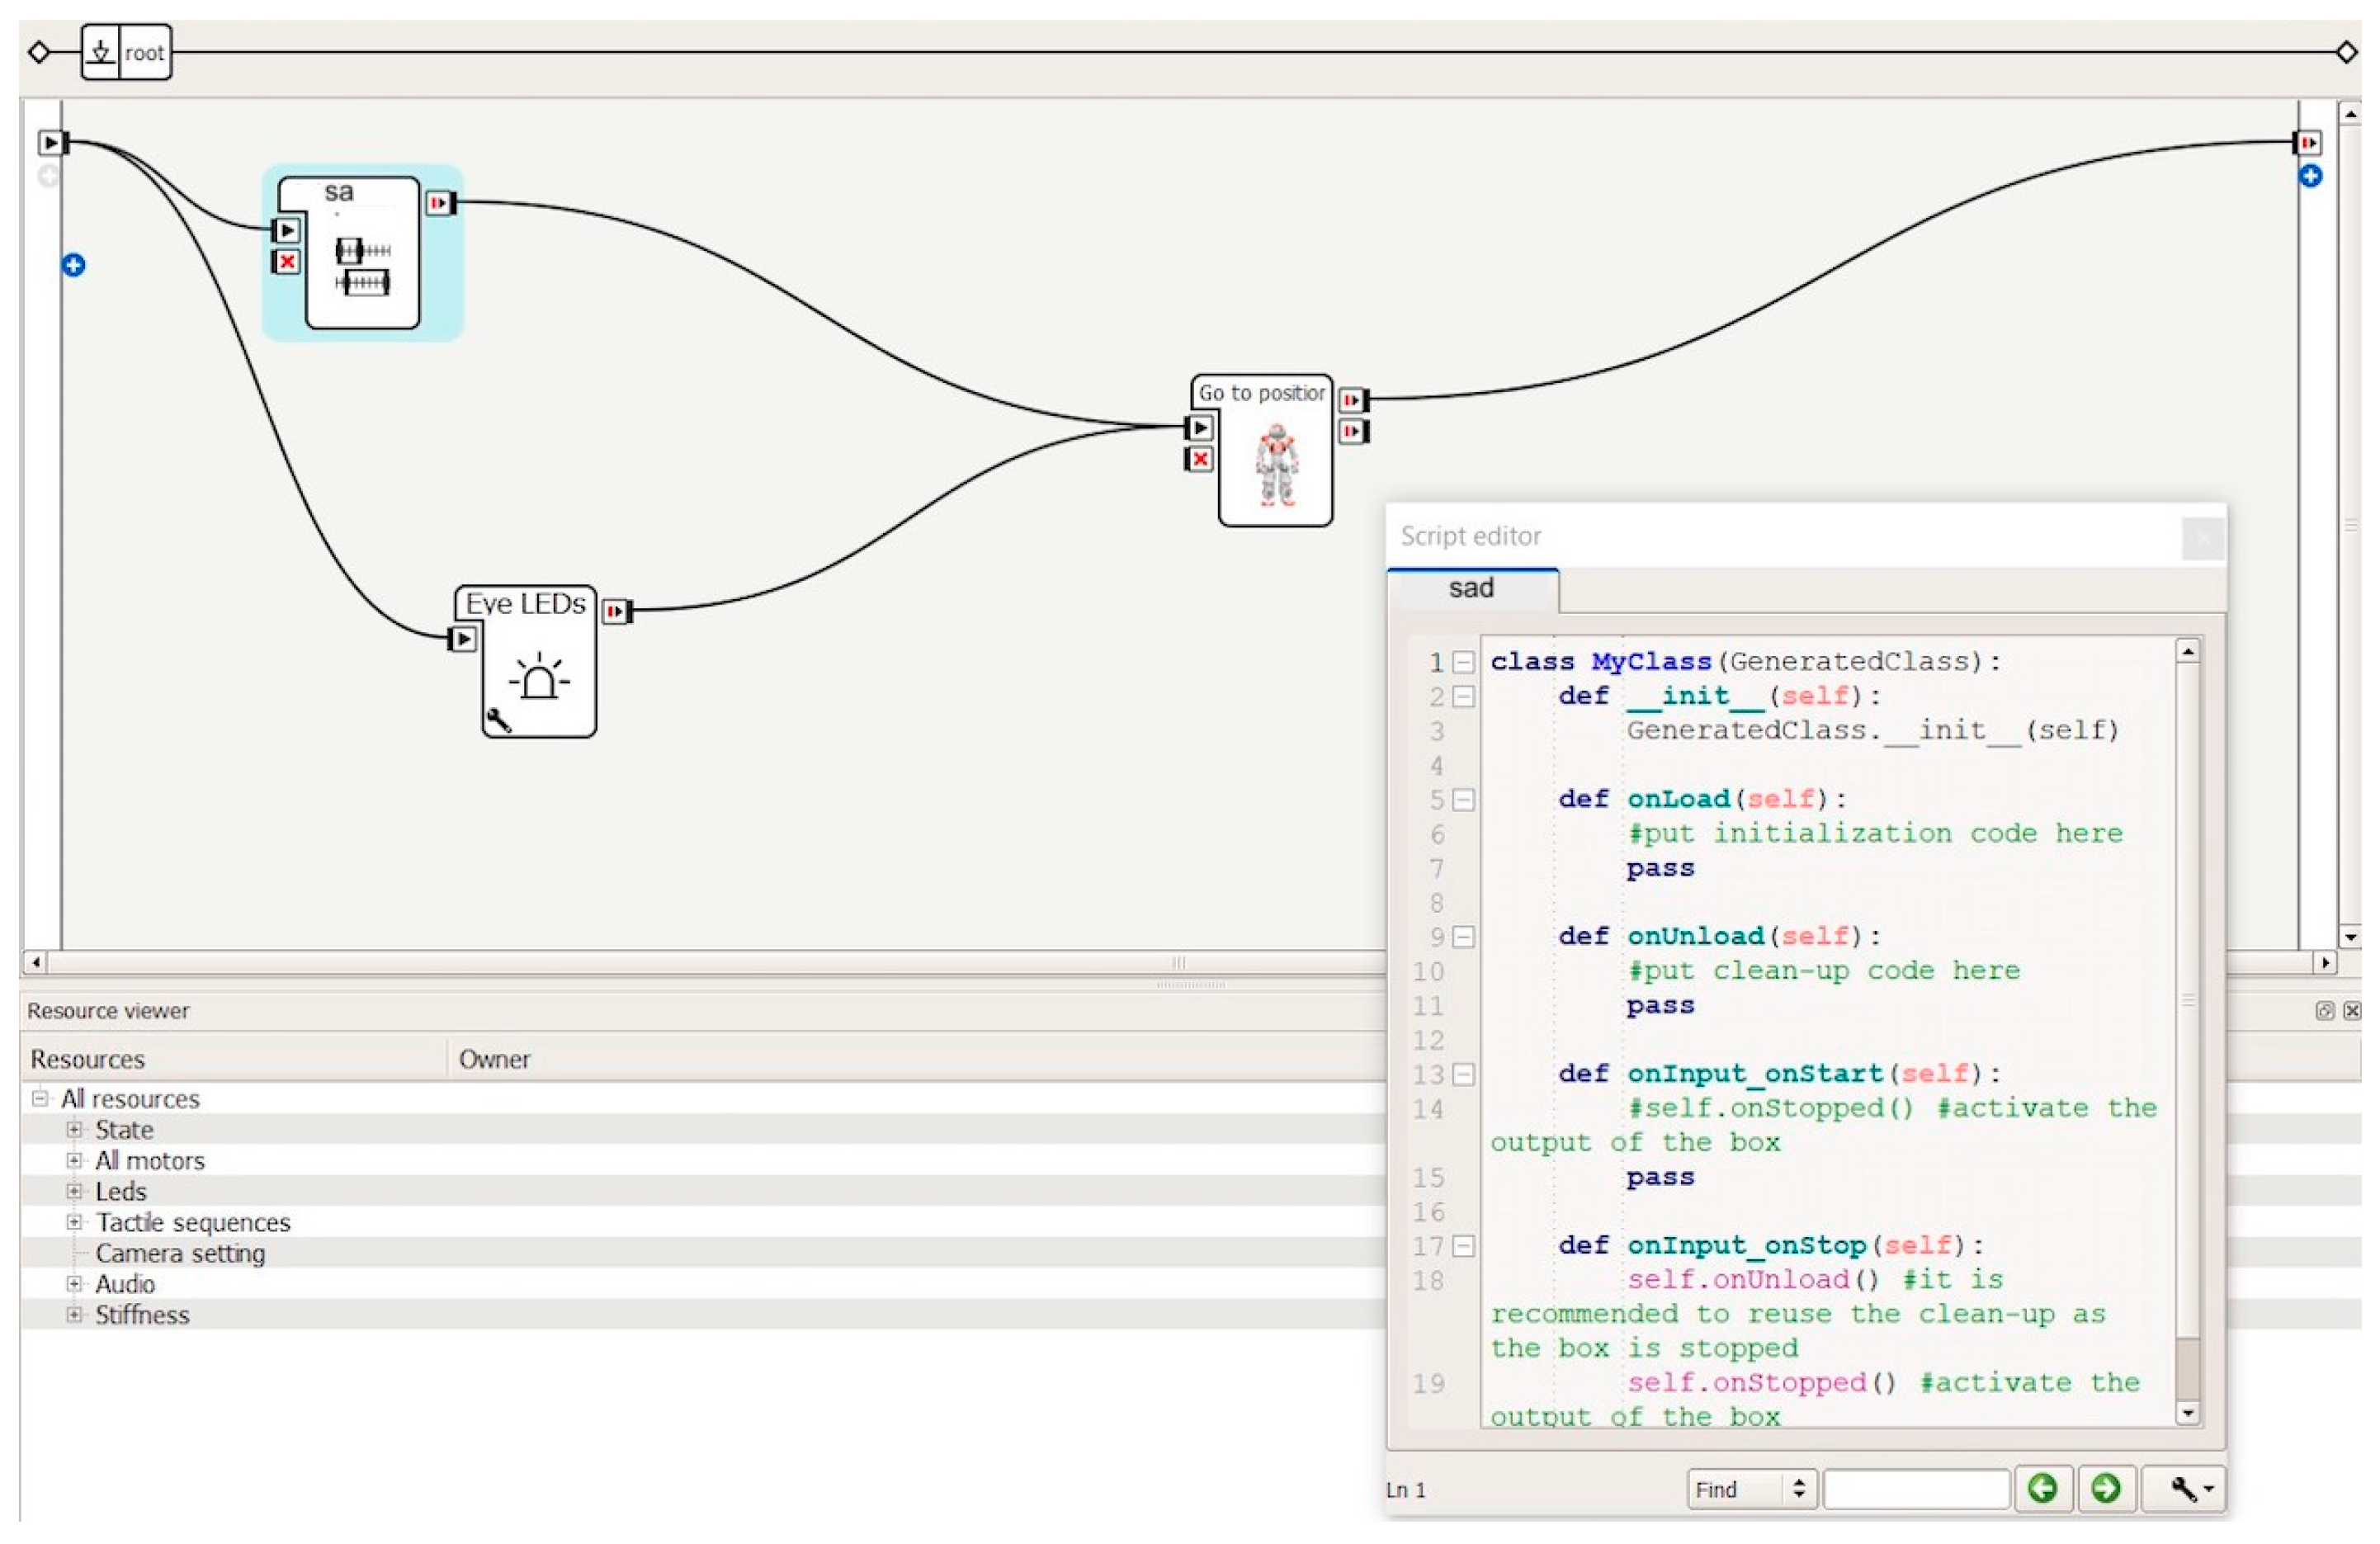Collapse the onInput_onStart fold marker on line 13
Image resolution: width=2380 pixels, height=1544 pixels.
pyautogui.click(x=1463, y=1075)
